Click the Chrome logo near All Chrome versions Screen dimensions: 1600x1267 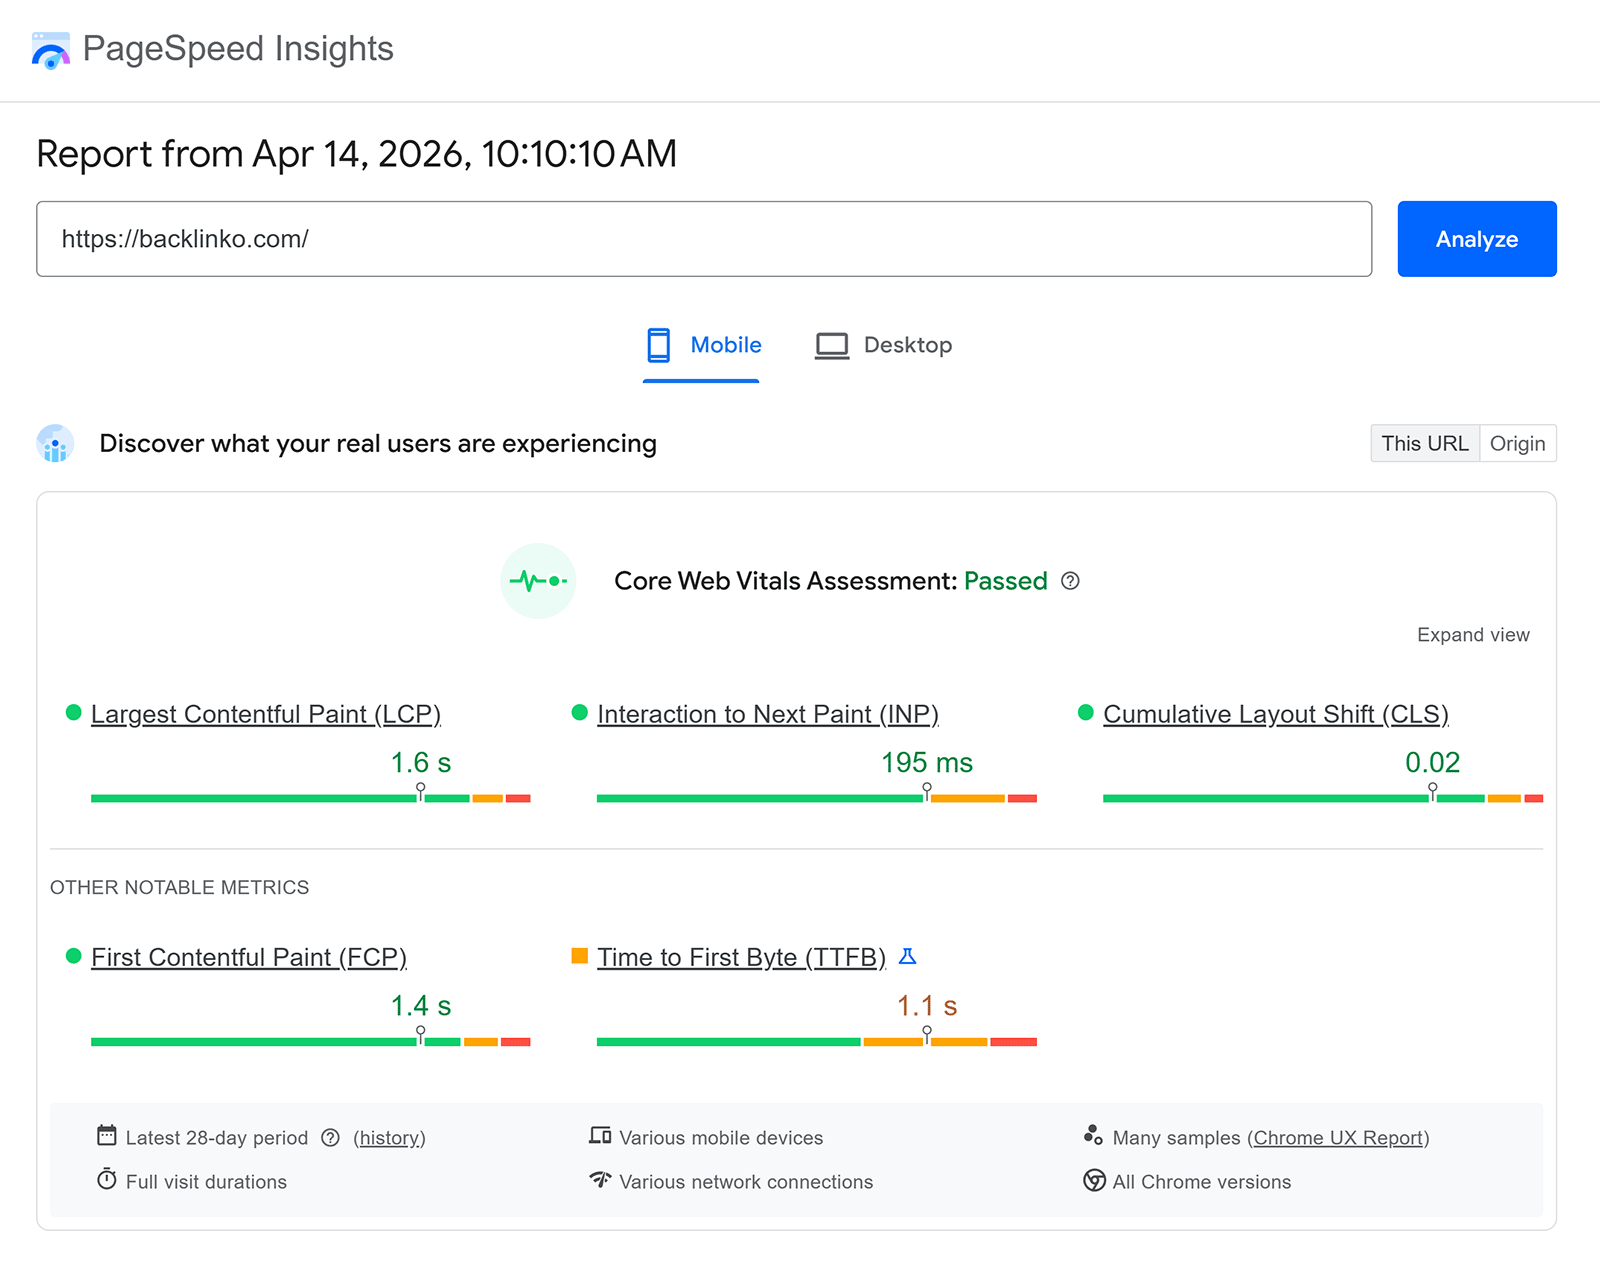pos(1093,1181)
